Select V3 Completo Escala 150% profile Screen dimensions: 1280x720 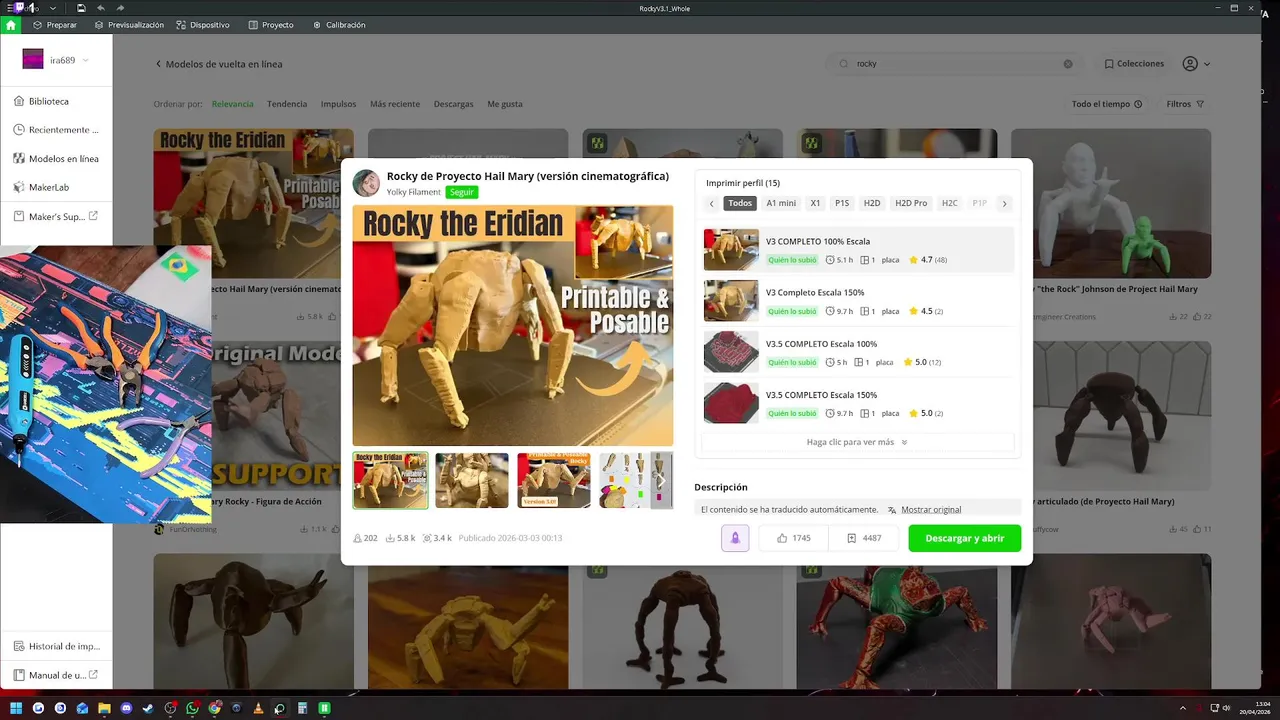coord(858,301)
